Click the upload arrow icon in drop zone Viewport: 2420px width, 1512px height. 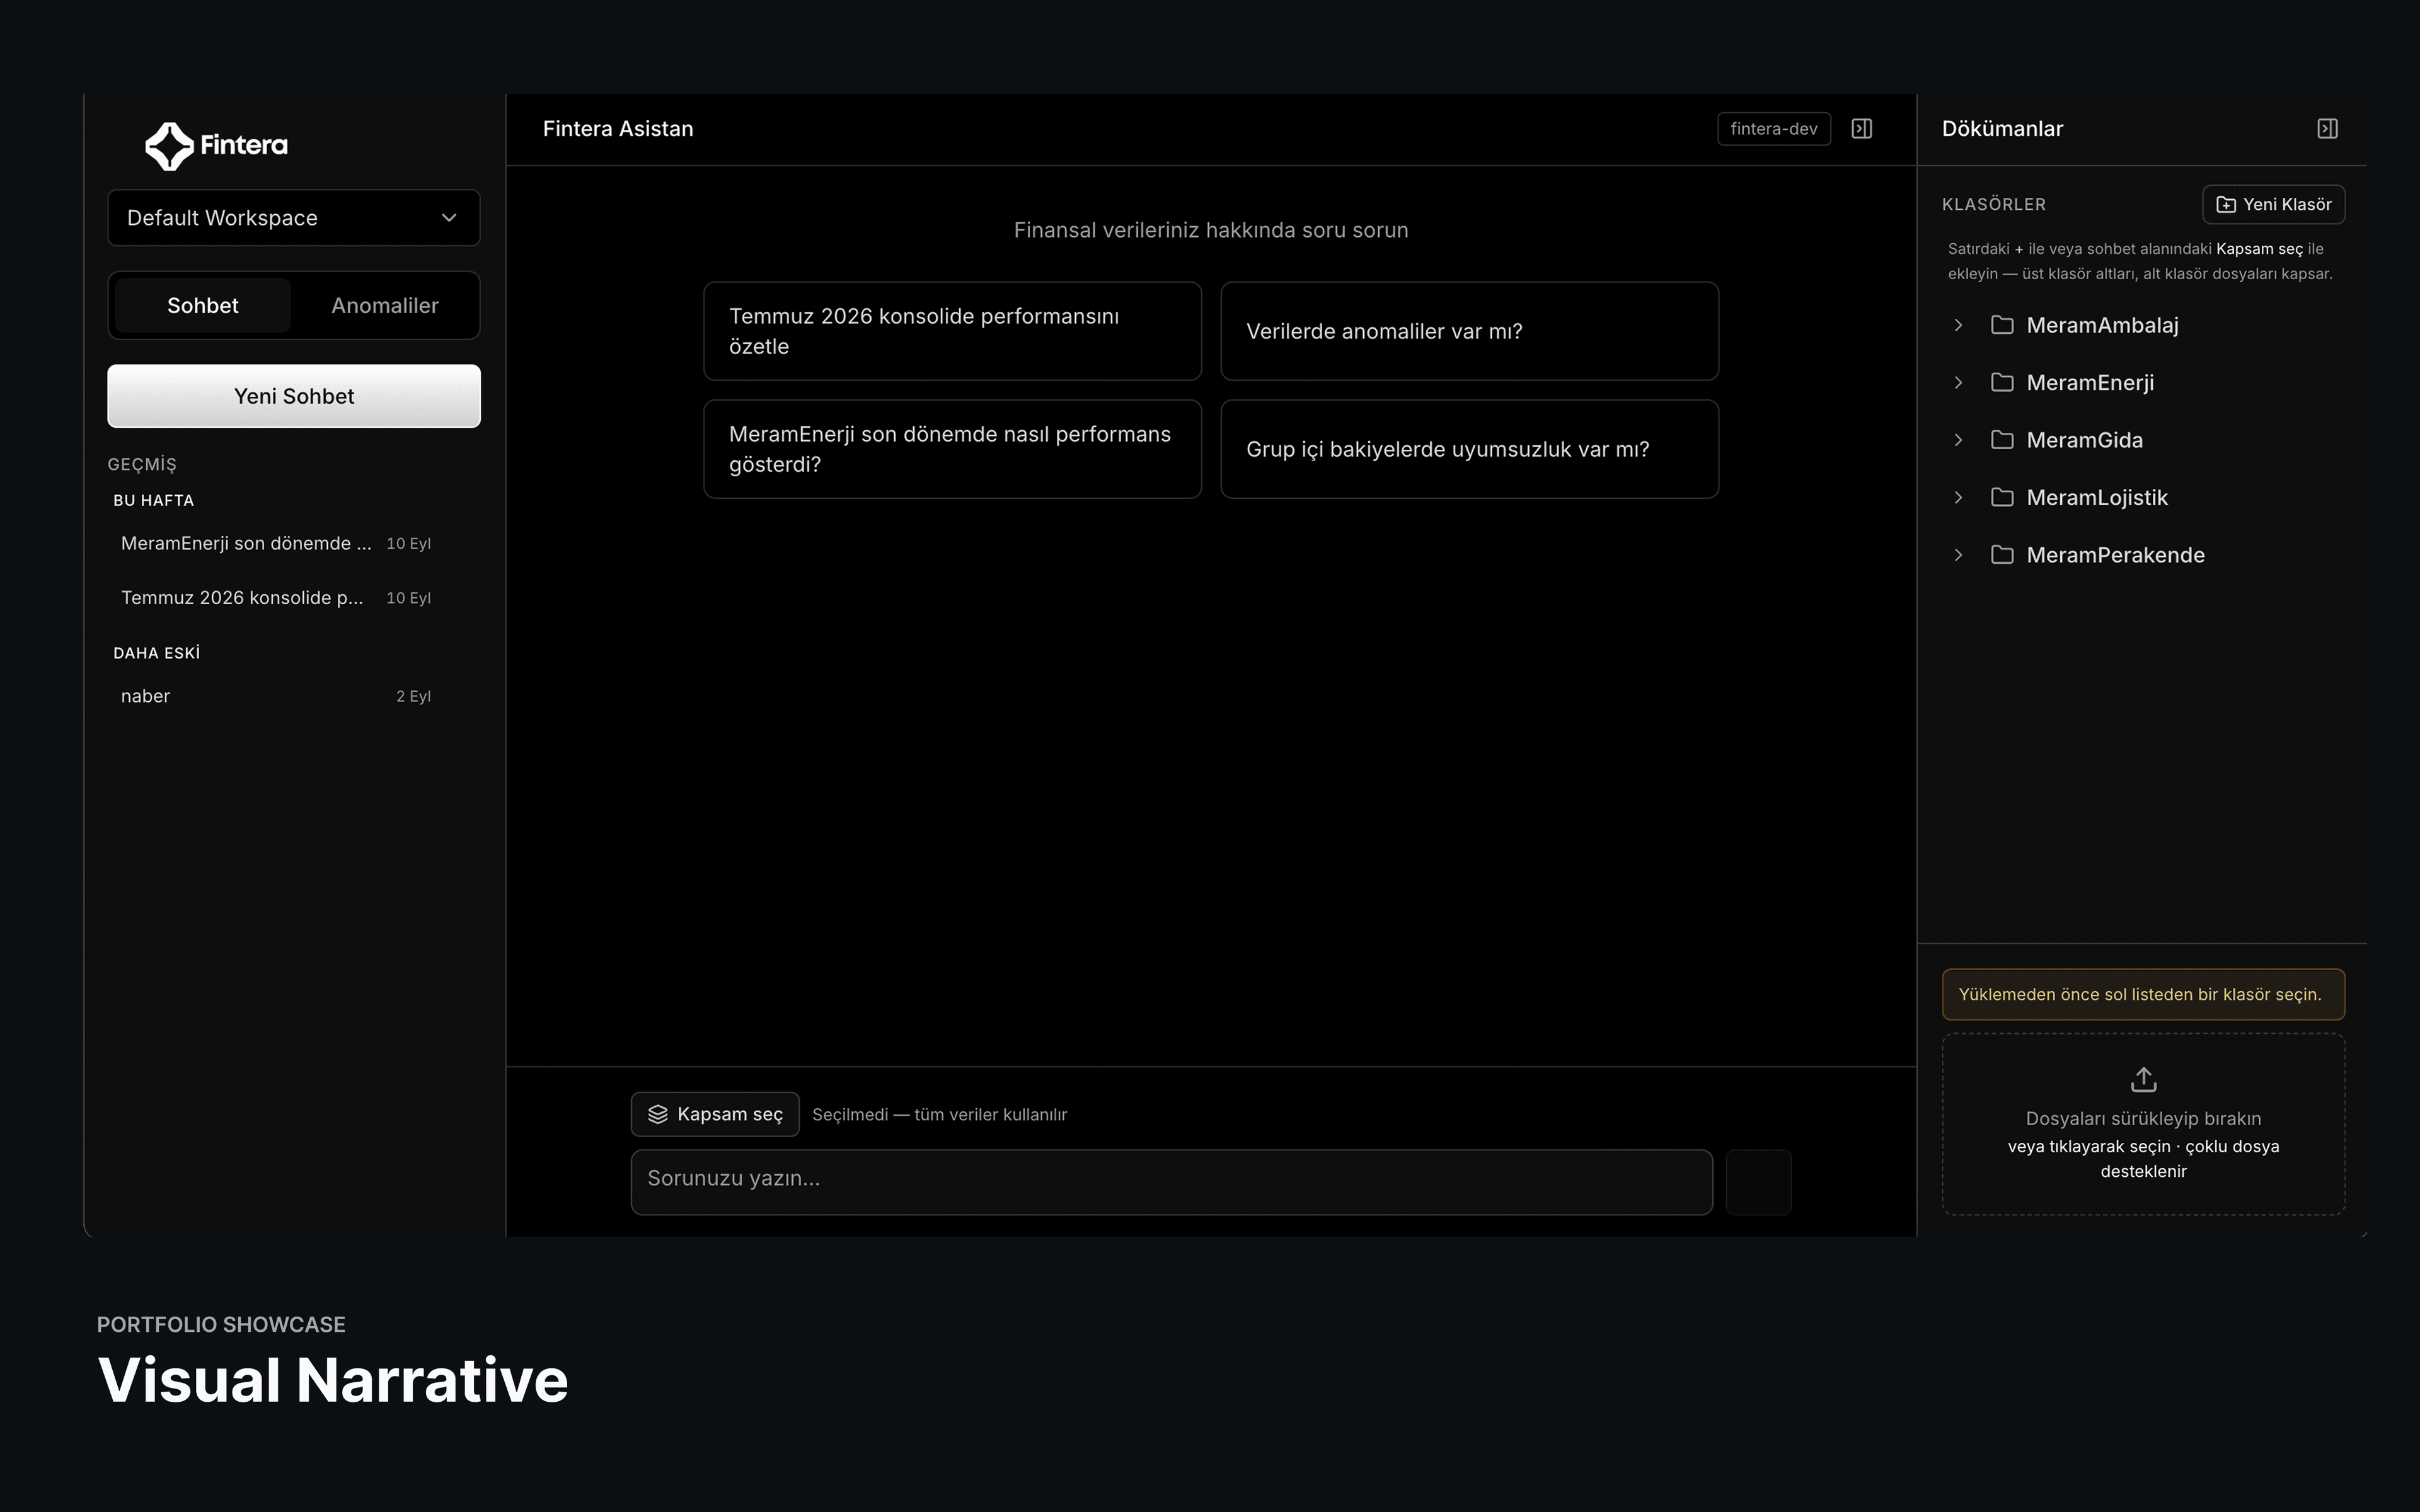pos(2143,1080)
